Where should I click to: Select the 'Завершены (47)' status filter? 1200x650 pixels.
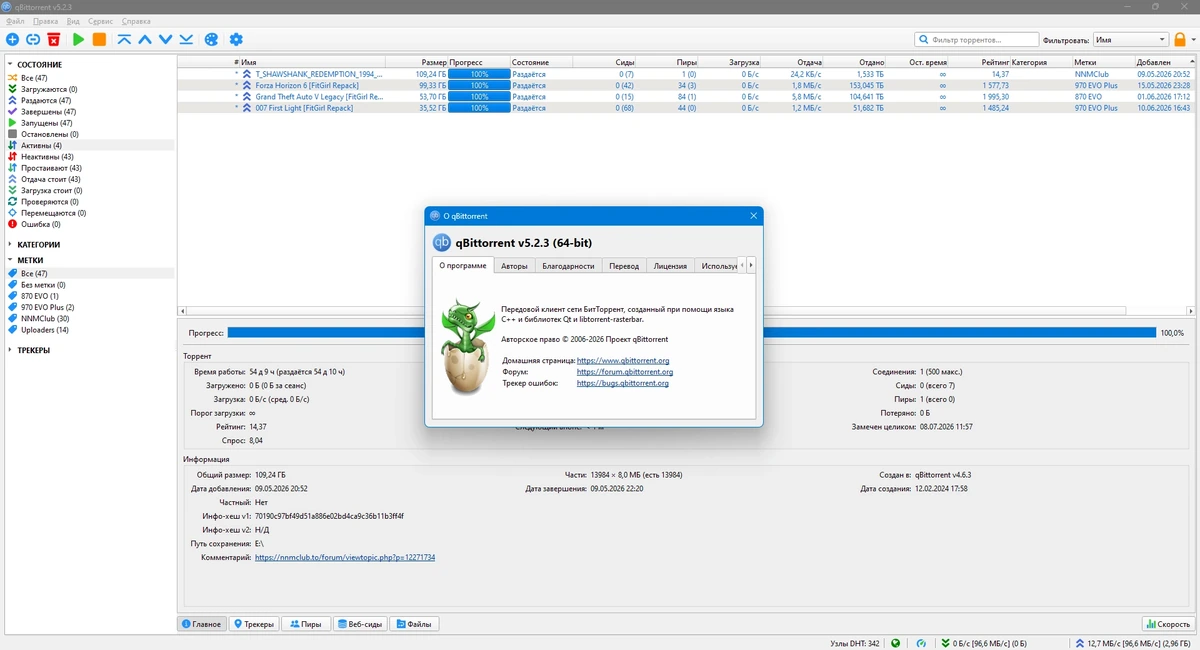[48, 111]
